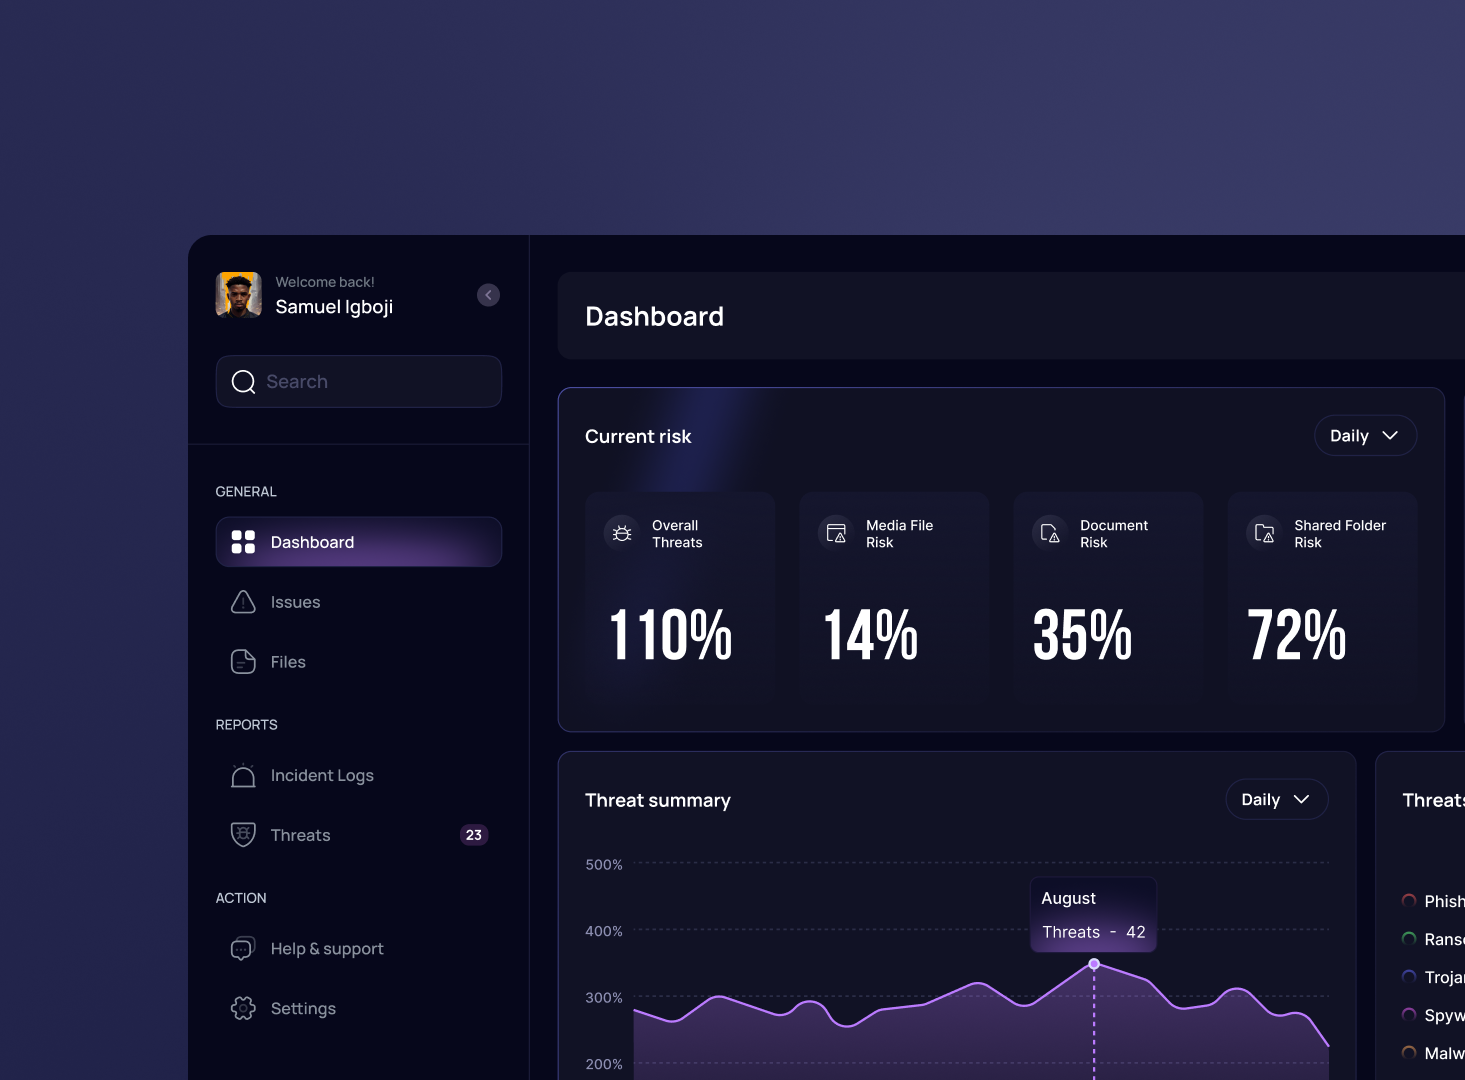Toggle the Ransomware legend indicator

pyautogui.click(x=1409, y=939)
